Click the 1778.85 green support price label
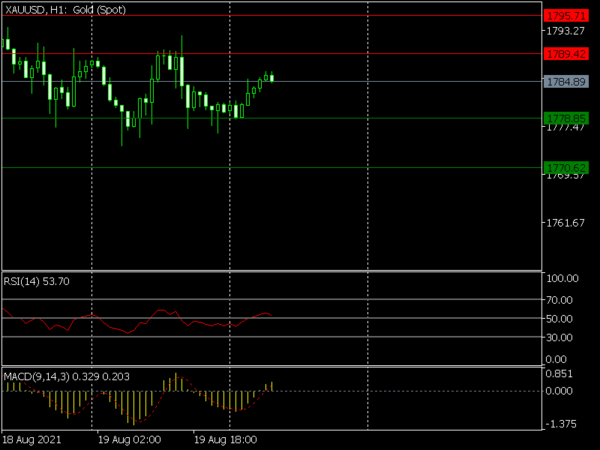 click(566, 118)
